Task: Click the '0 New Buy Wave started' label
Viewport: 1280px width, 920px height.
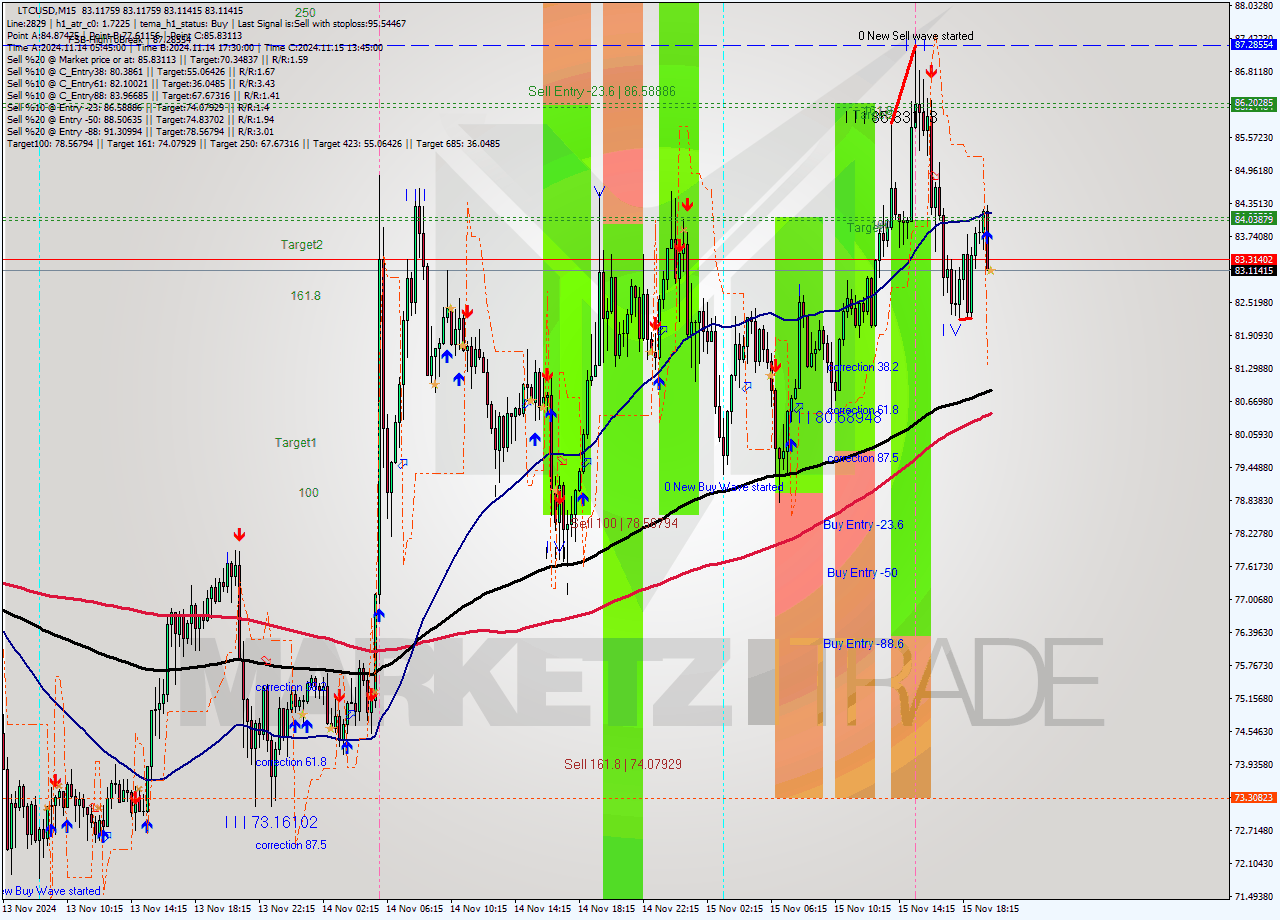Action: [x=724, y=487]
